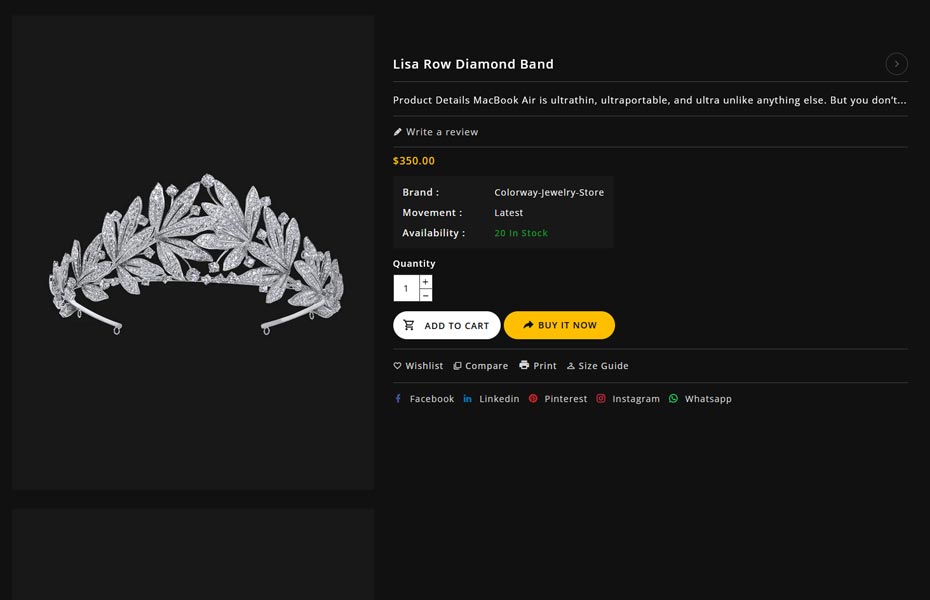This screenshot has height=600, width=930.
Task: Click the pencil icon beside Write a review
Action: (398, 132)
